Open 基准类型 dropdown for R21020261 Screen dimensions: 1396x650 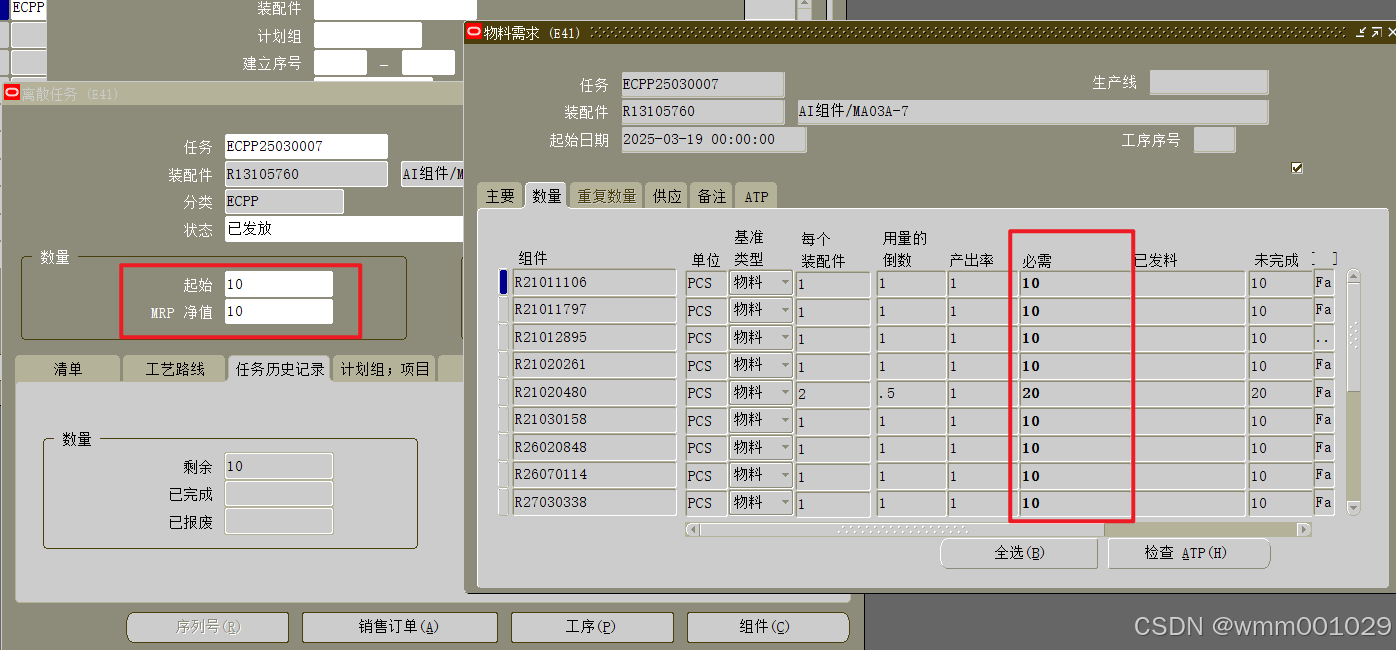tap(785, 366)
